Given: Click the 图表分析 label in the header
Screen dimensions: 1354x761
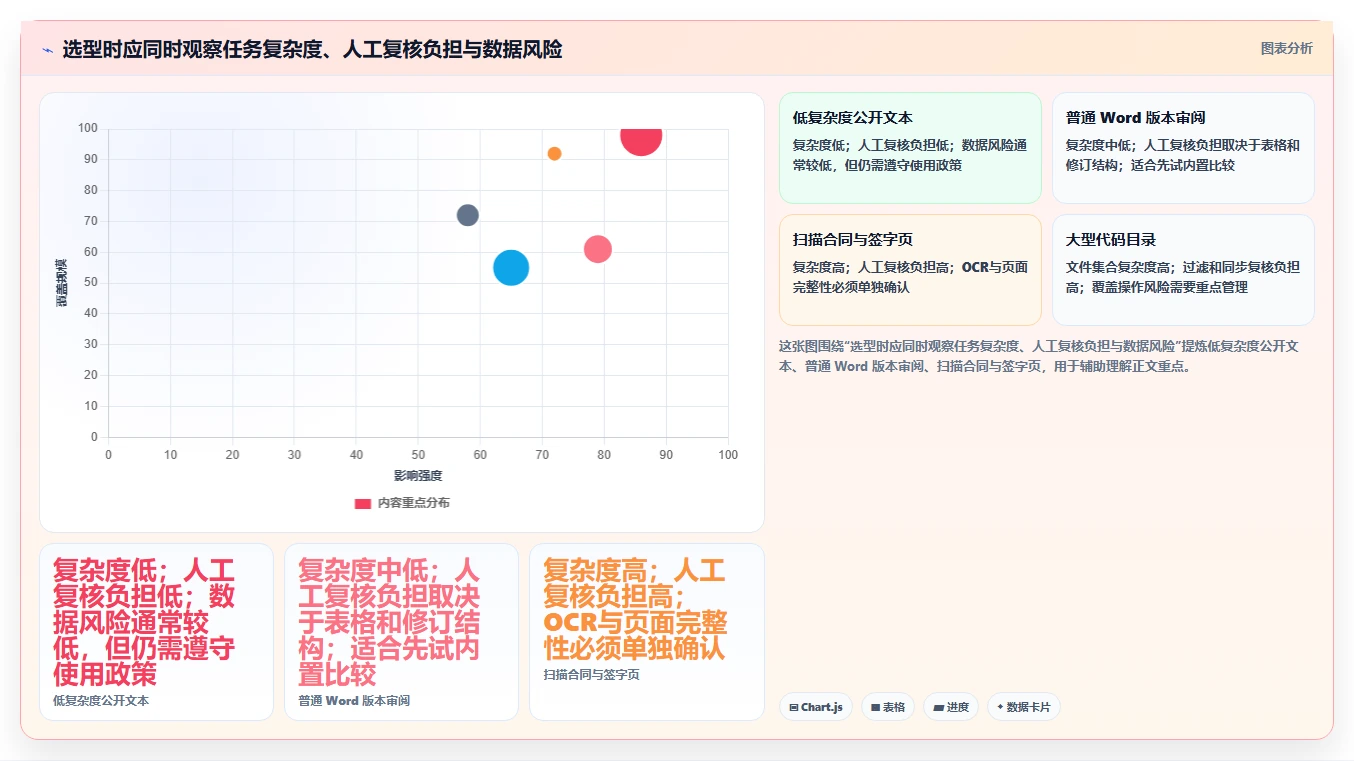Looking at the screenshot, I should (x=1286, y=48).
